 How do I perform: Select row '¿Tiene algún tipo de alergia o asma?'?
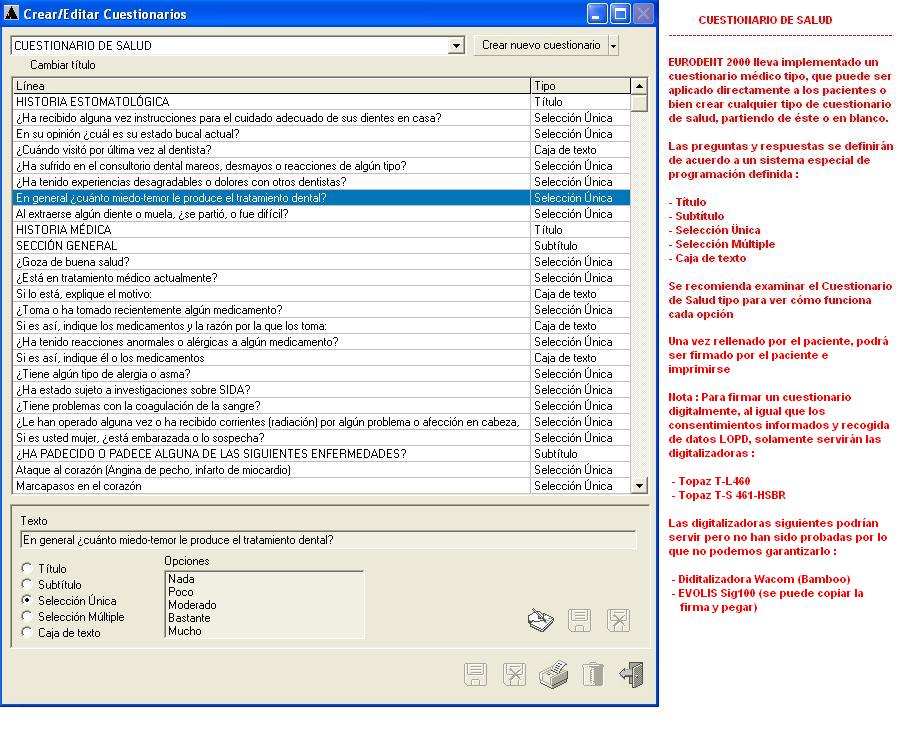pyautogui.click(x=321, y=374)
